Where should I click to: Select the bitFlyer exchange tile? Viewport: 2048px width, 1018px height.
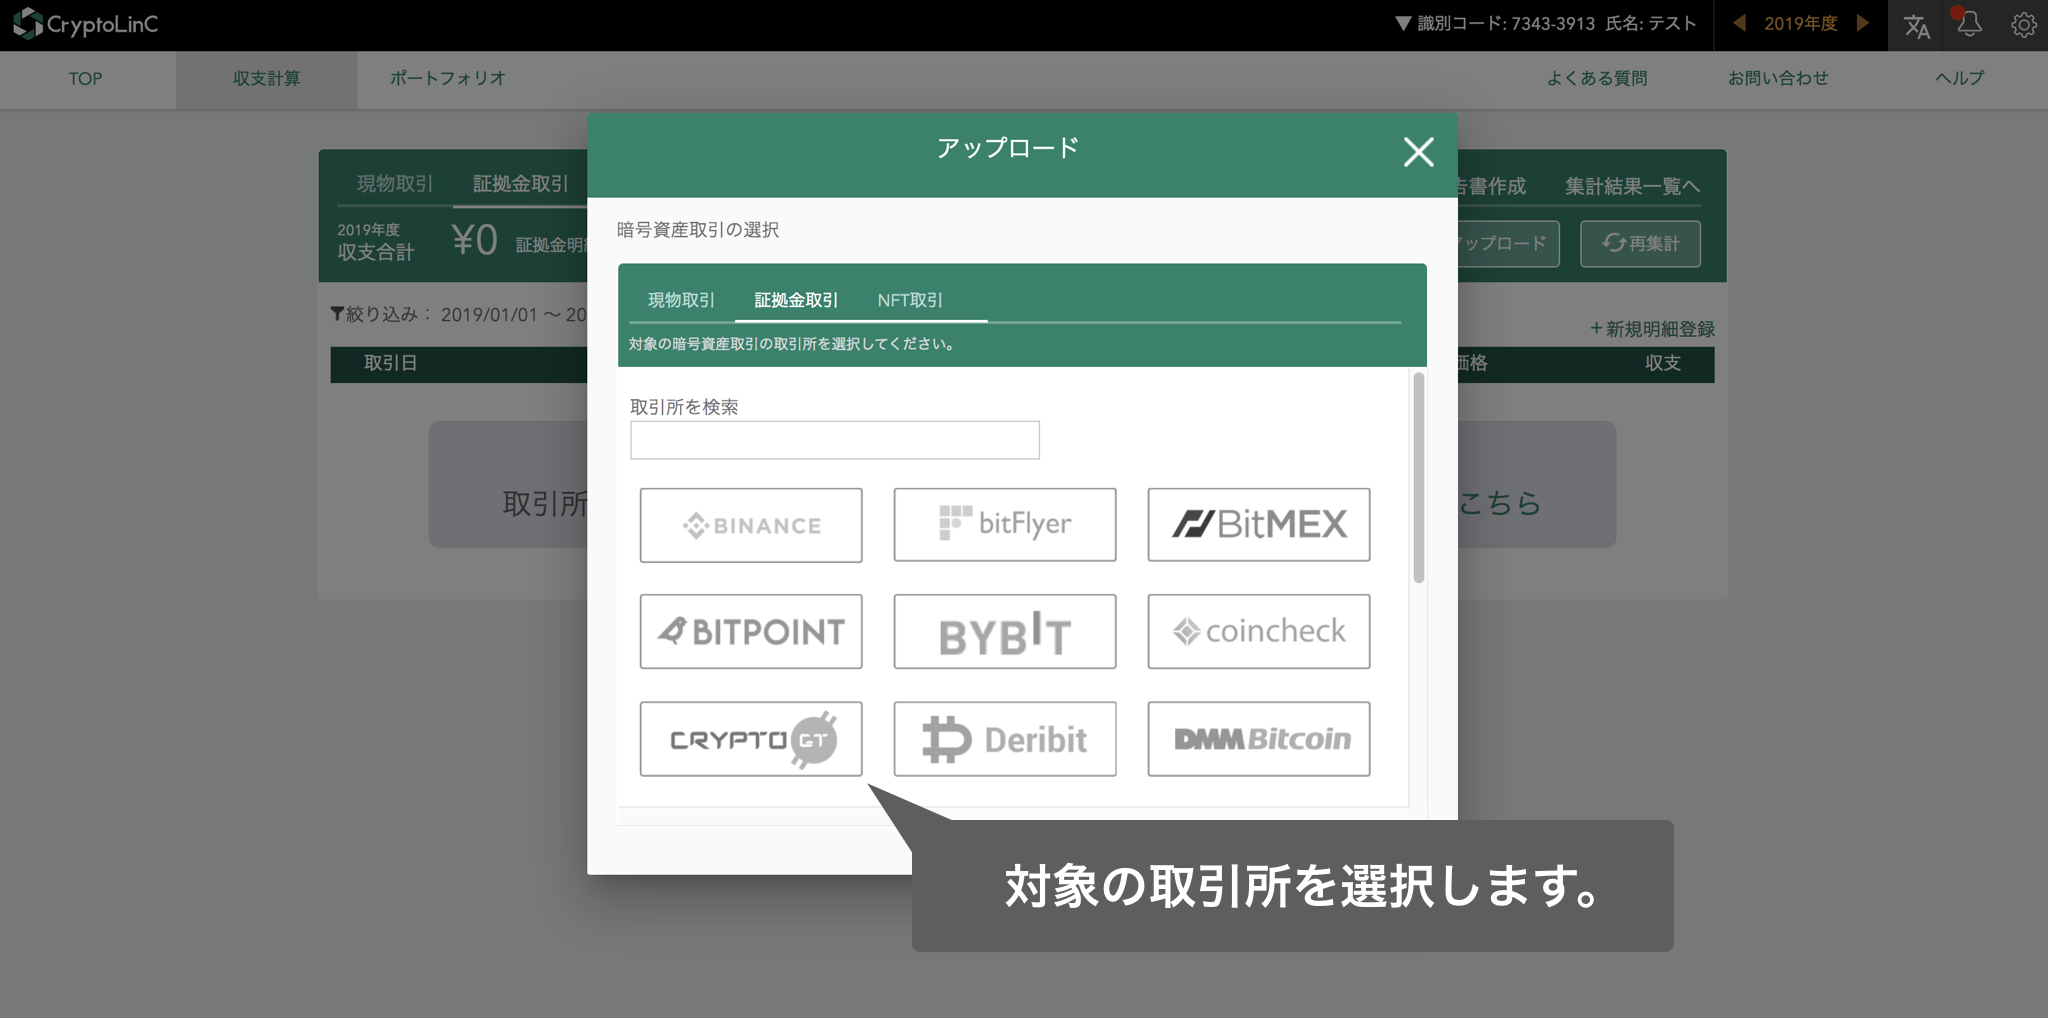coord(1005,525)
